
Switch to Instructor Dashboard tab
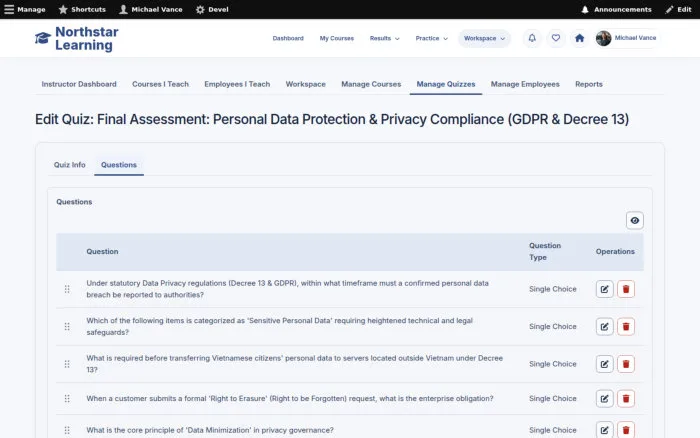(x=79, y=84)
